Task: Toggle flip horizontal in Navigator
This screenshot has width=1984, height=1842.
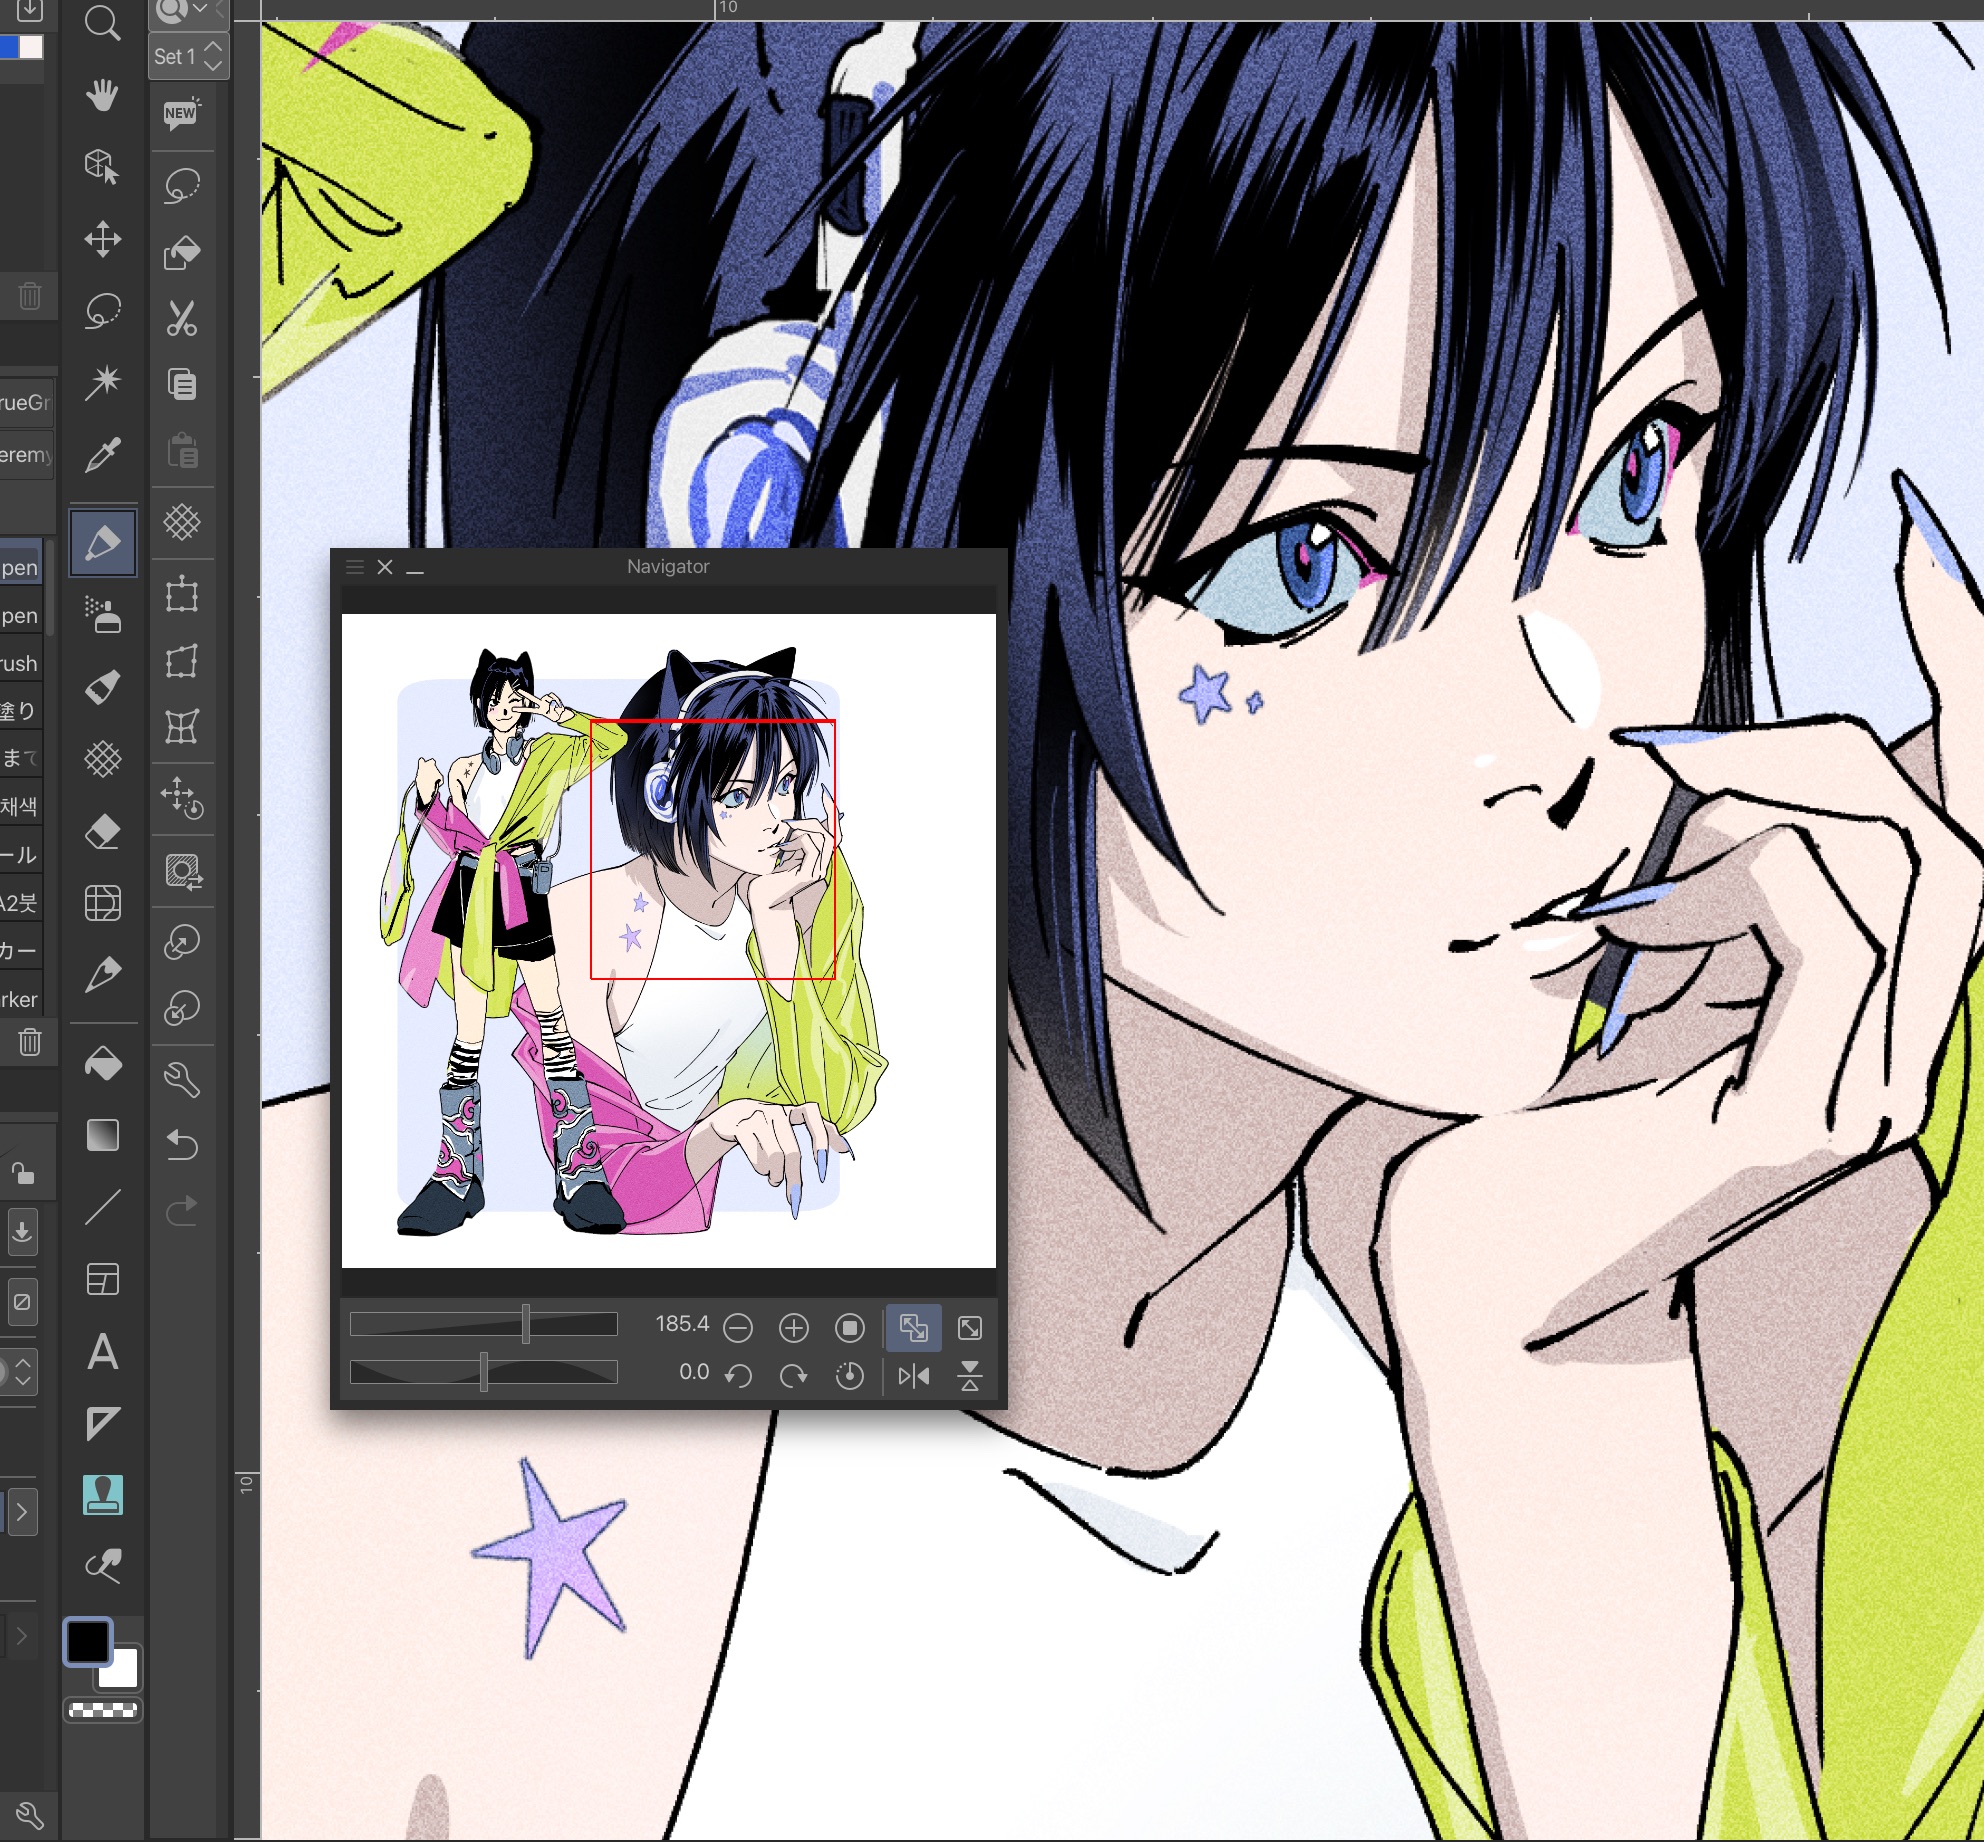Action: click(x=913, y=1376)
